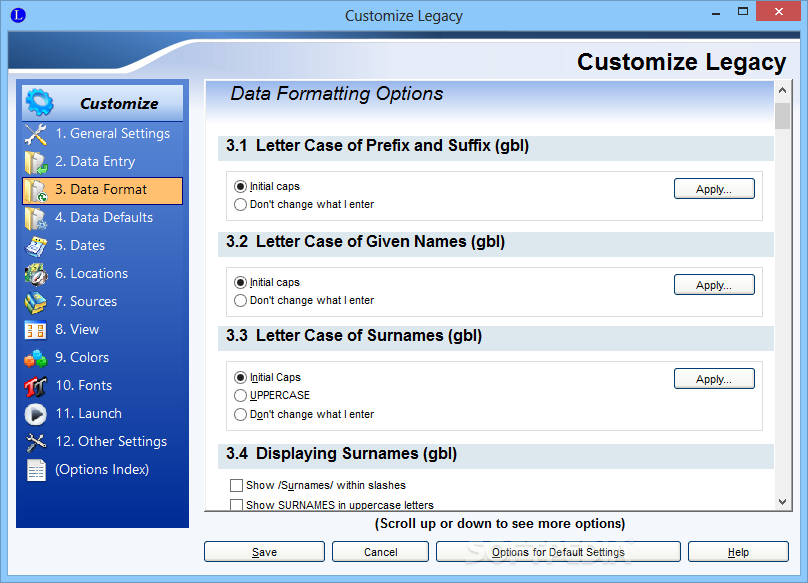Click the Help button
The width and height of the screenshot is (808, 583).
pyautogui.click(x=738, y=552)
